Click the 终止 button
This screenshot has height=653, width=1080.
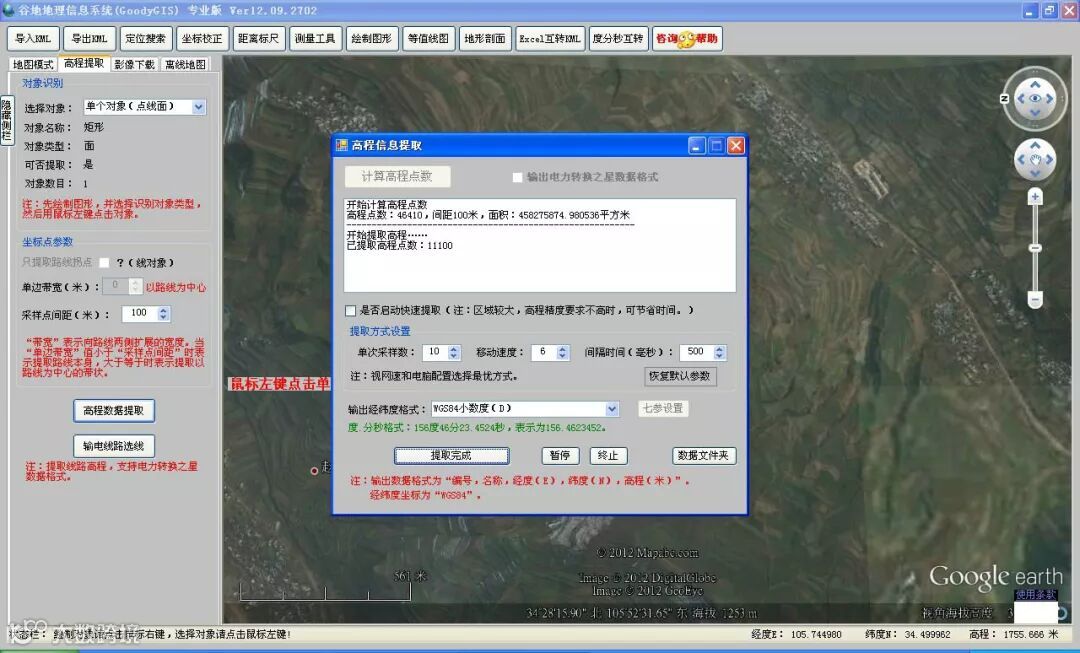click(x=608, y=455)
